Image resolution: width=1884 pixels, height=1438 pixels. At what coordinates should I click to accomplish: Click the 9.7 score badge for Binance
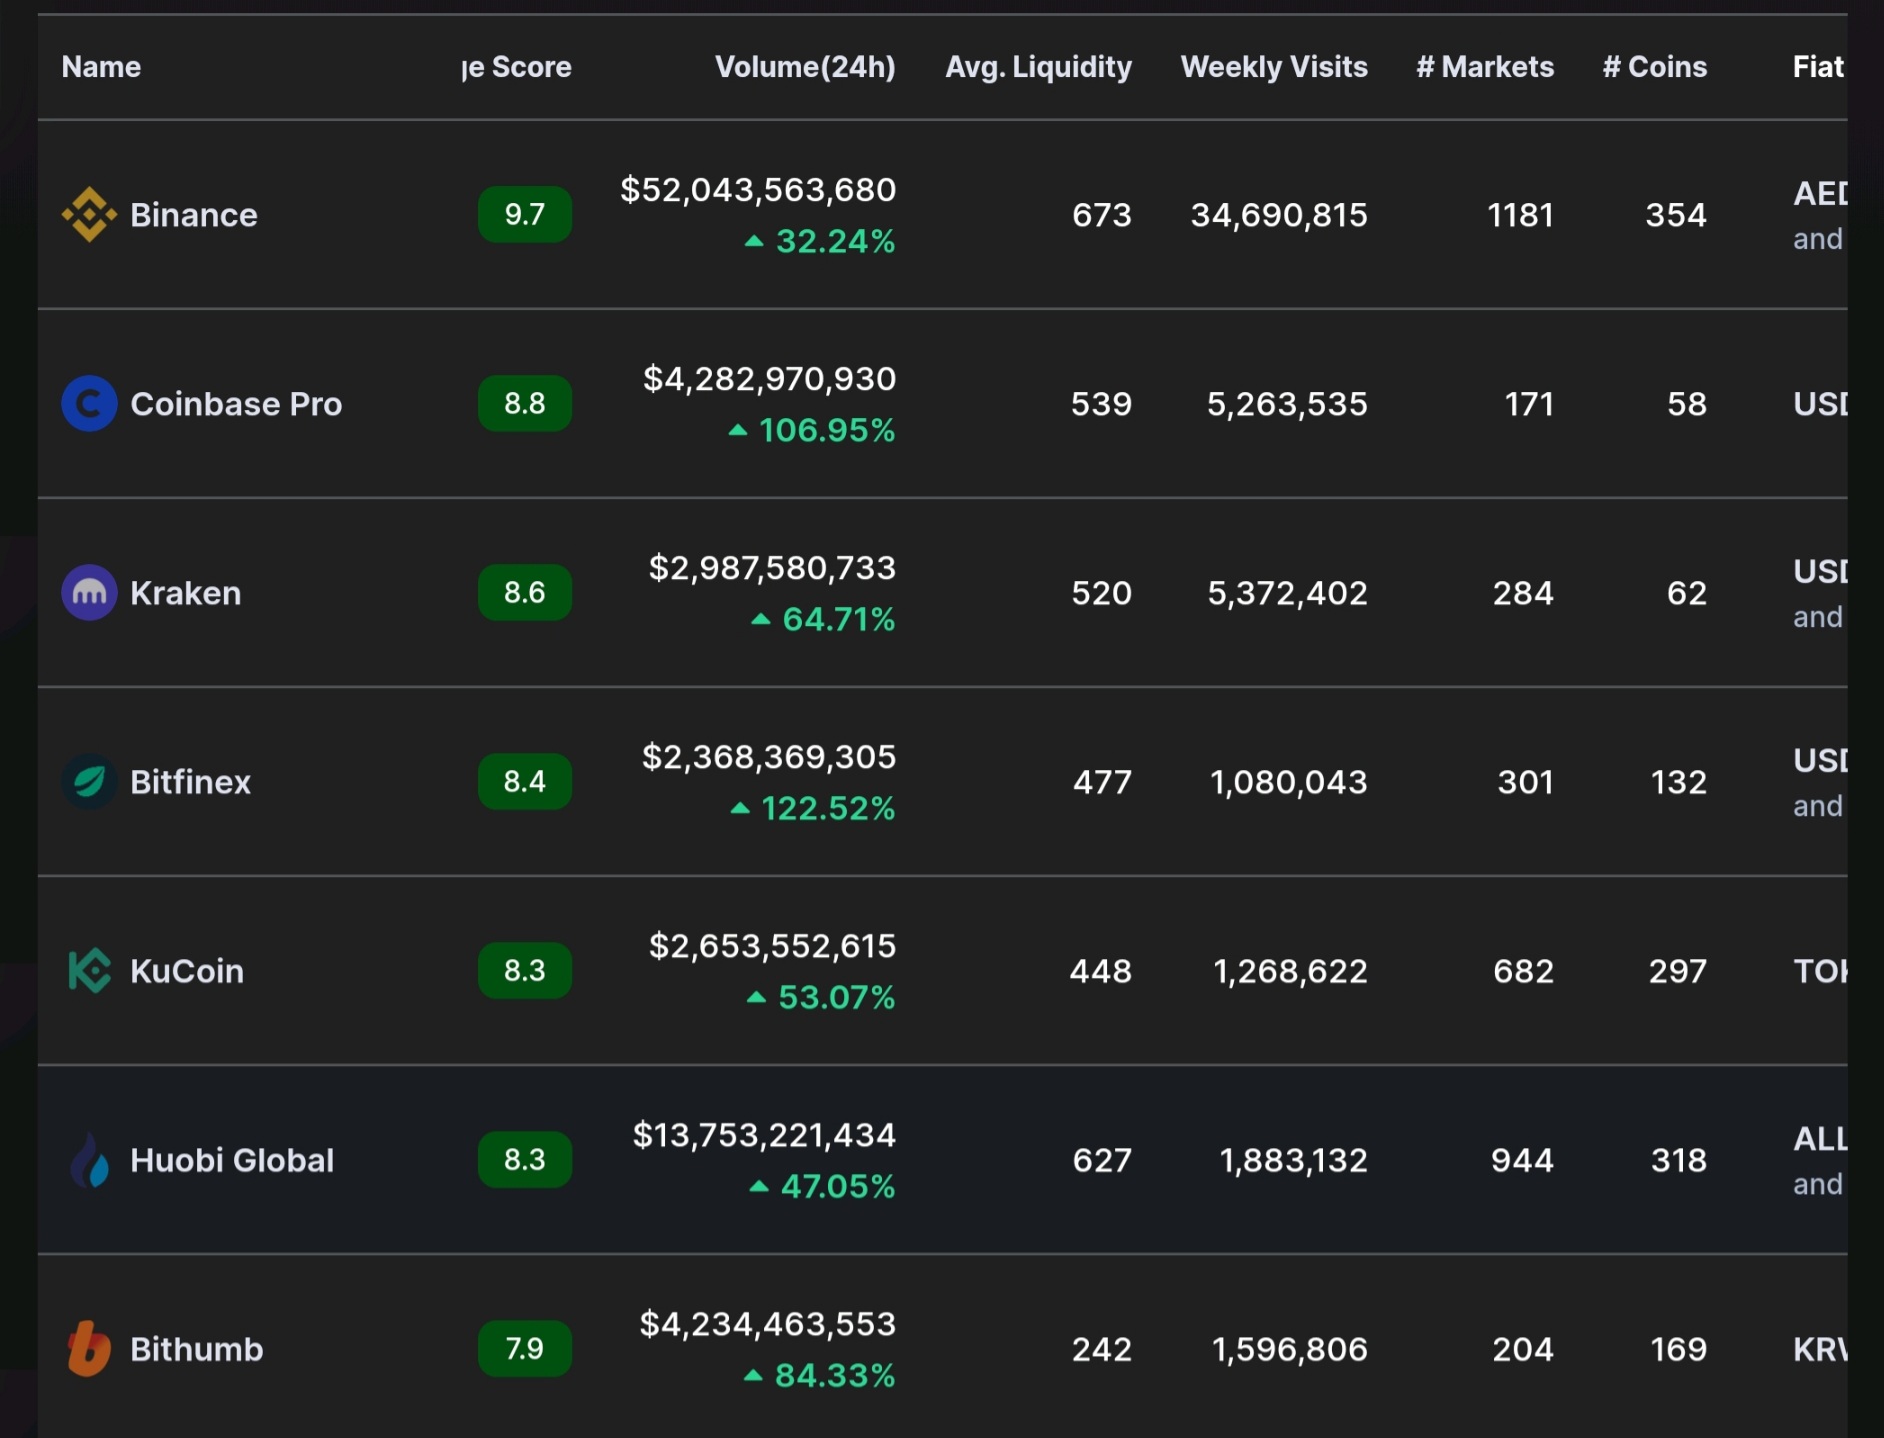coord(525,214)
